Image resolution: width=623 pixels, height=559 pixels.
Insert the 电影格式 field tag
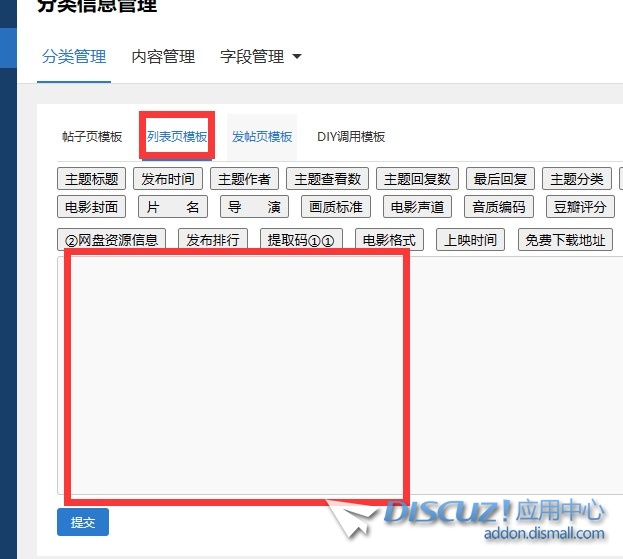[x=389, y=240]
